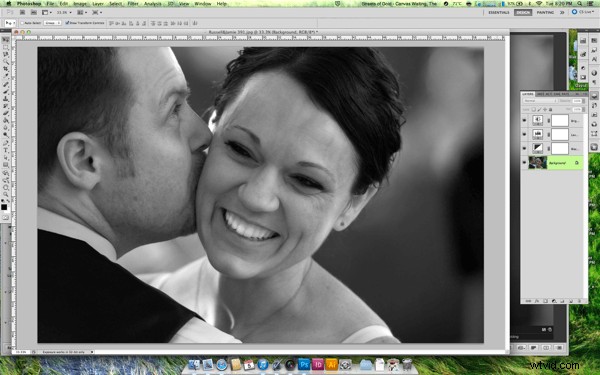Select the Crop tool
Image resolution: width=600 pixels, height=375 pixels.
[5, 69]
